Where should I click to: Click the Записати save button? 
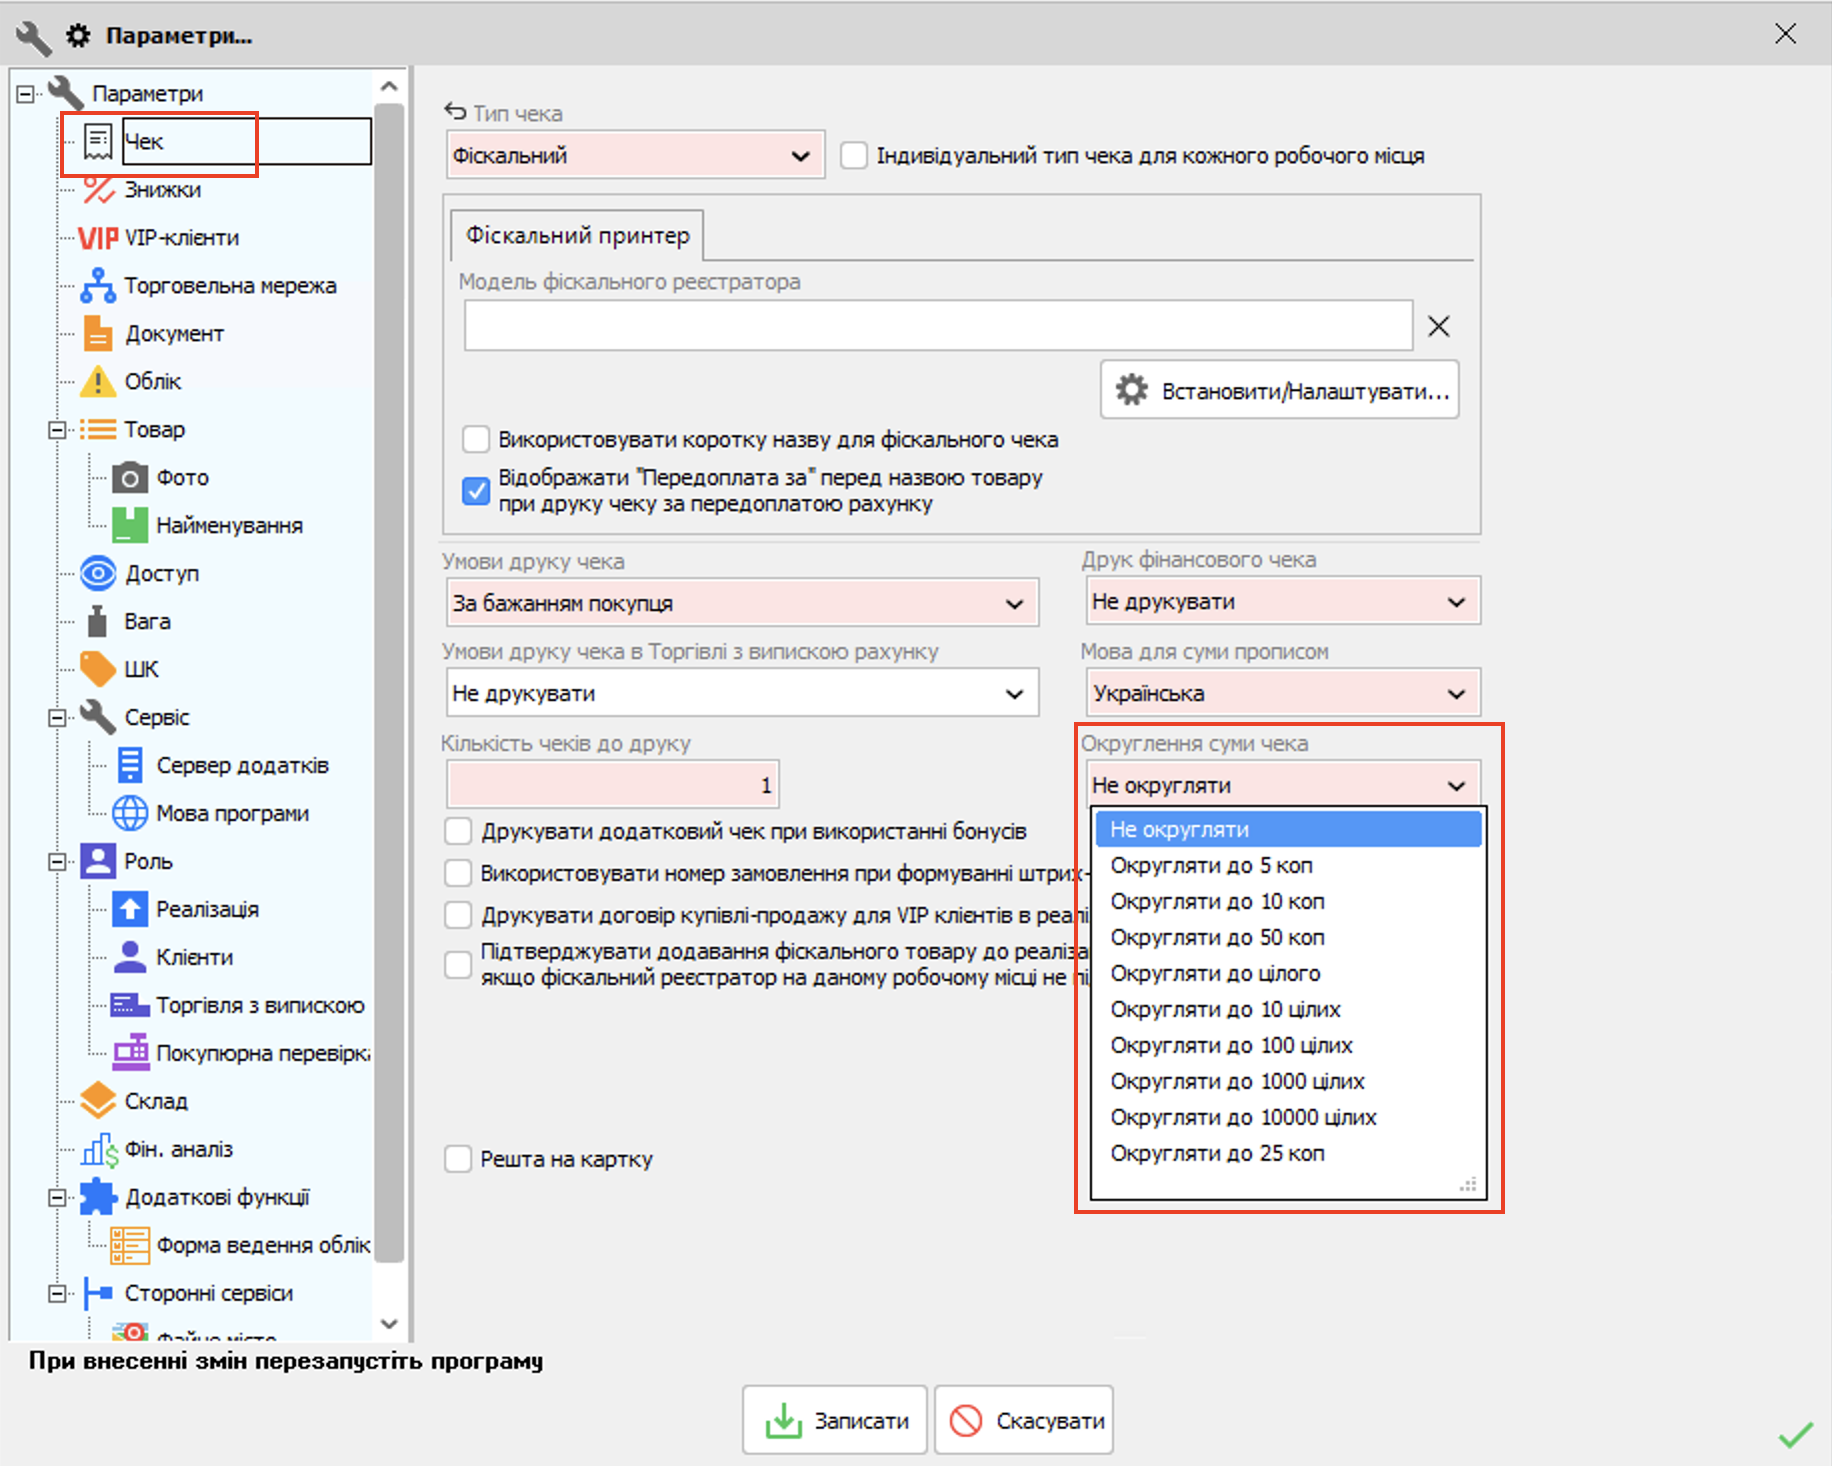click(x=835, y=1420)
